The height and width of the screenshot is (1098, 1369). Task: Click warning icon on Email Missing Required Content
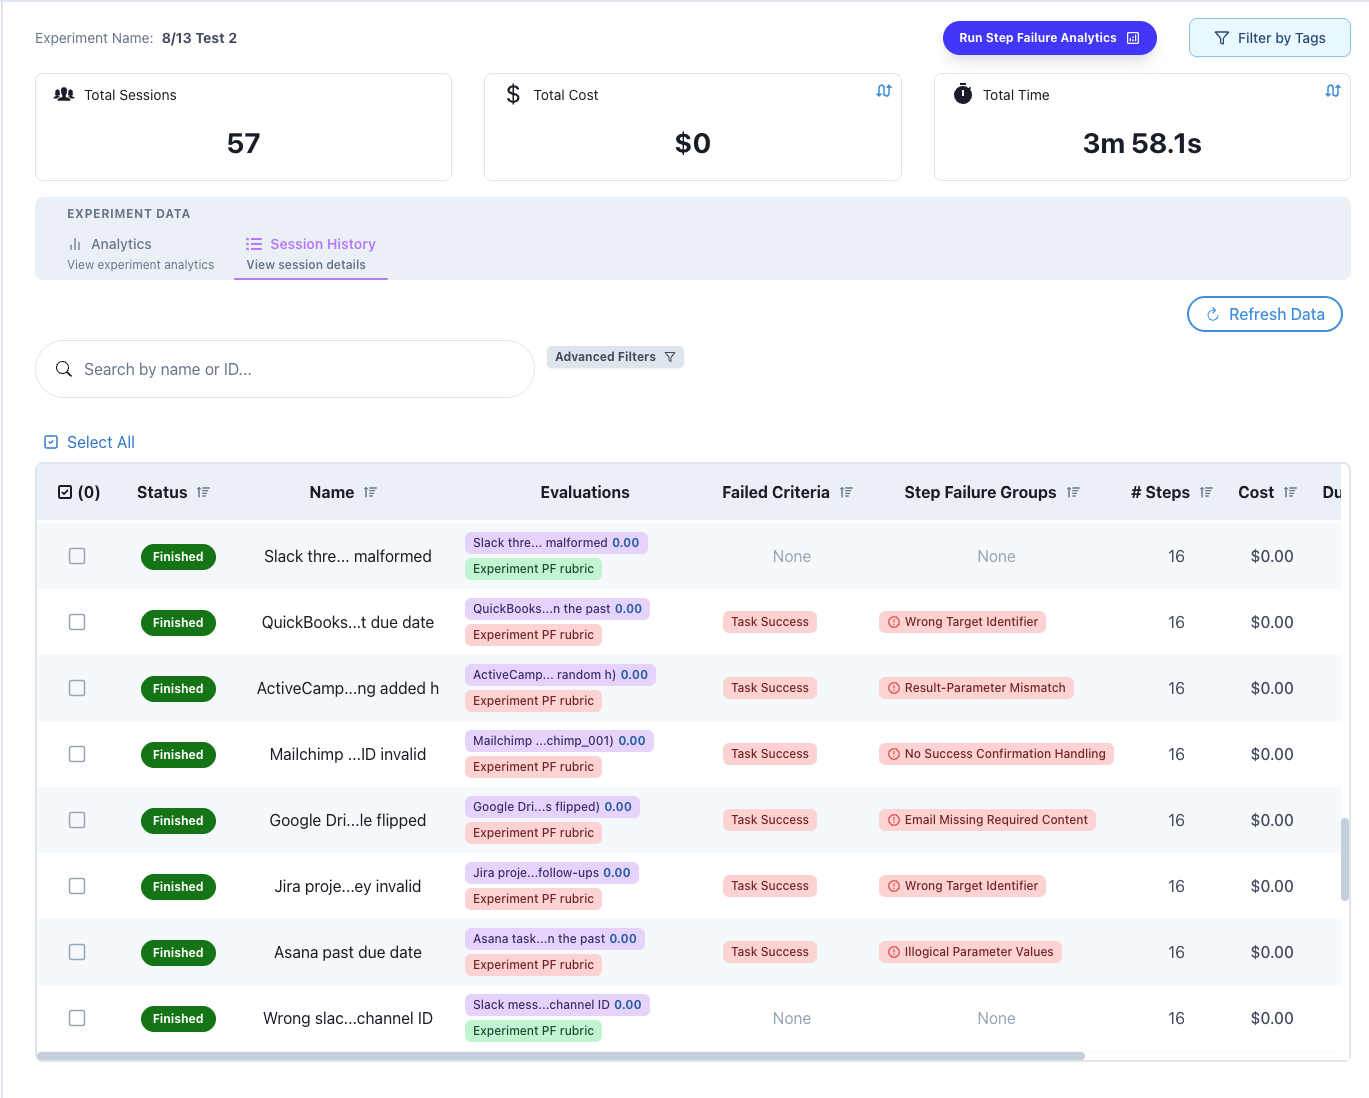click(894, 820)
